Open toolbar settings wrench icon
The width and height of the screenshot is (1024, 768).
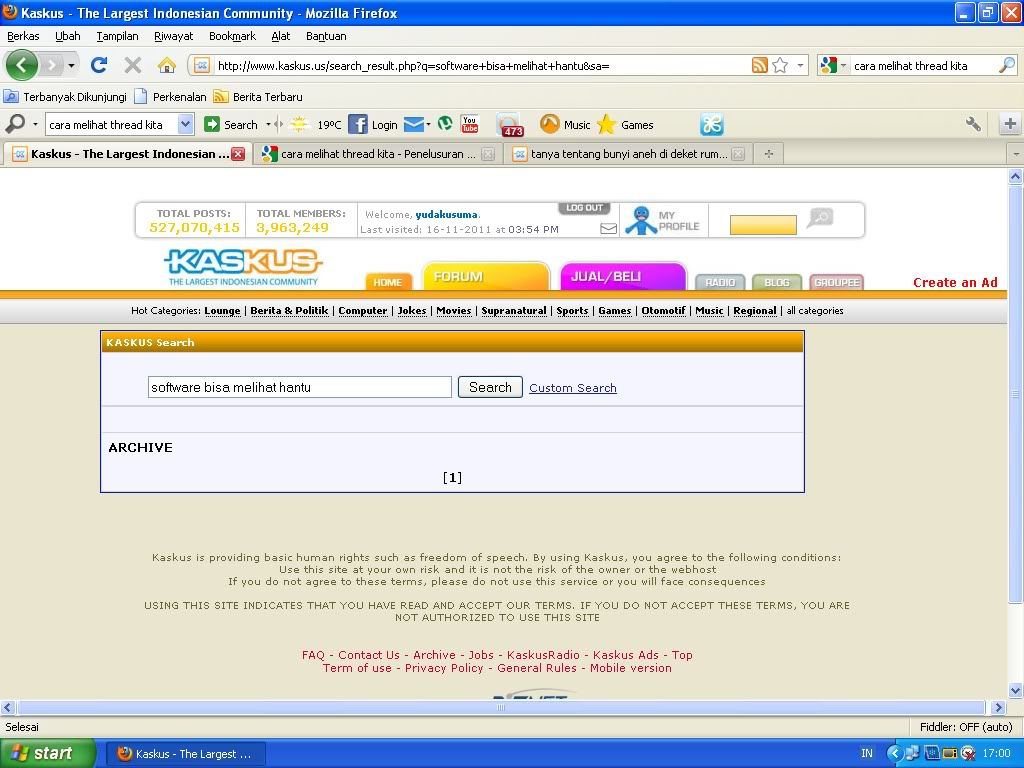coord(972,123)
